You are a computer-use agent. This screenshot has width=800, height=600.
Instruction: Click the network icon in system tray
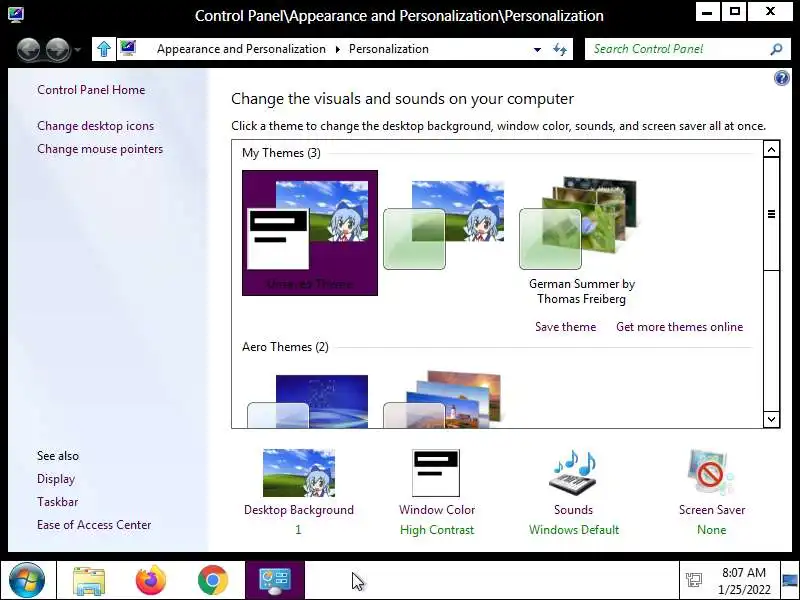click(694, 580)
